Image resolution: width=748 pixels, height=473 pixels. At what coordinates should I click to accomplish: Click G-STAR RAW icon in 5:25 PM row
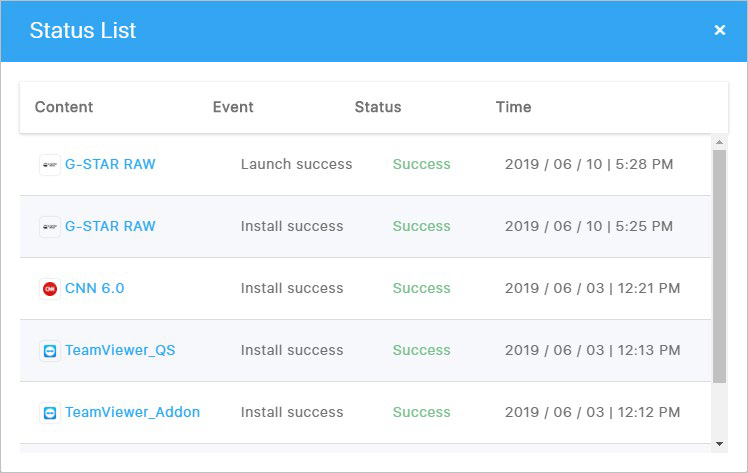[x=50, y=227]
